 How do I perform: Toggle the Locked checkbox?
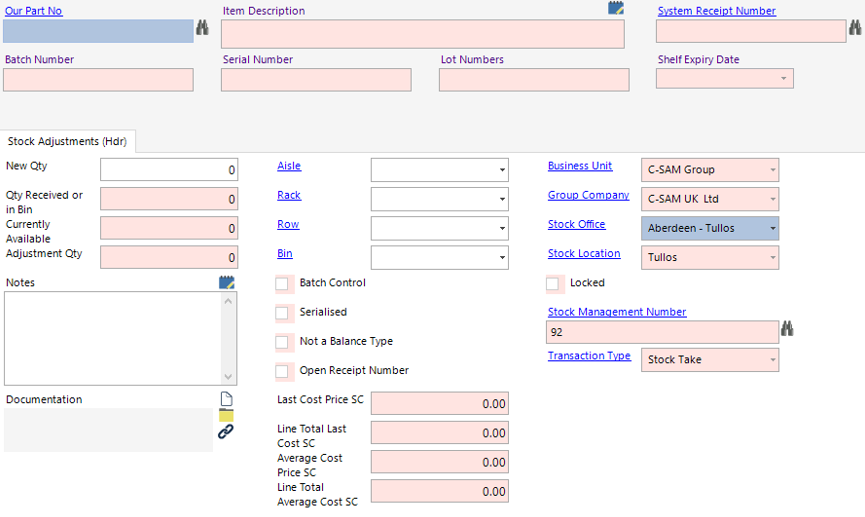tap(554, 284)
